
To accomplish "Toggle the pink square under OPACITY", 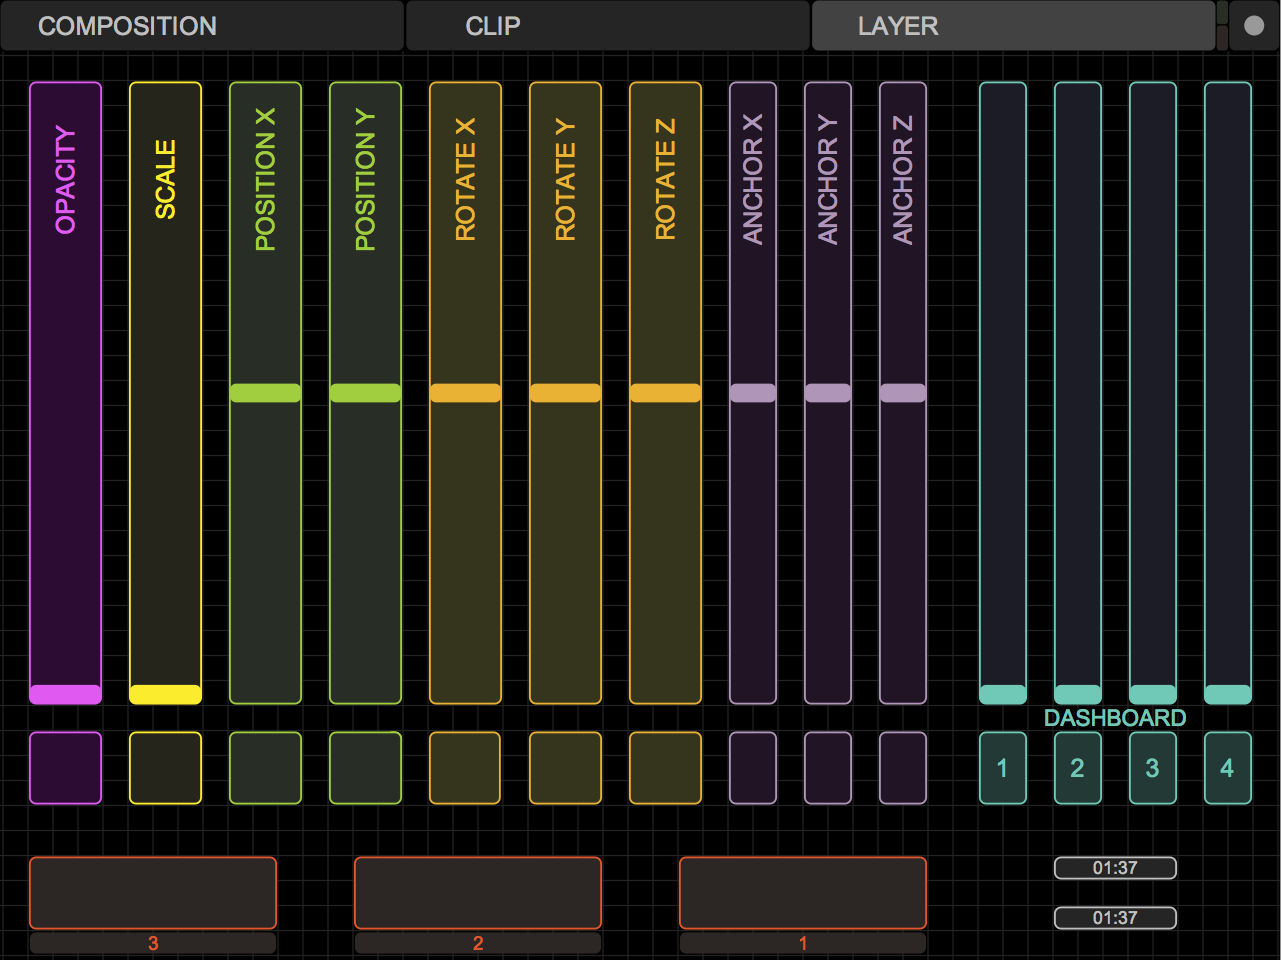I will [65, 768].
